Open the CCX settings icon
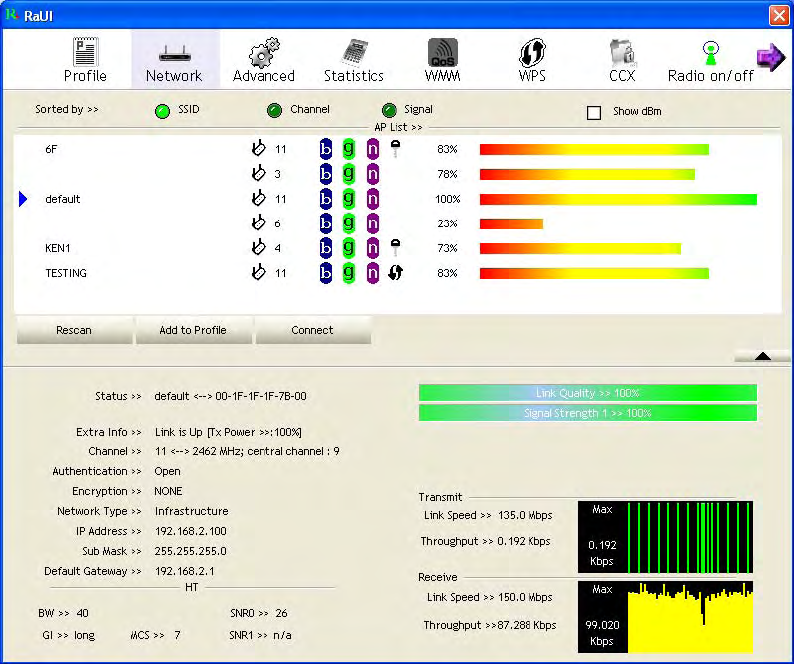 (622, 53)
